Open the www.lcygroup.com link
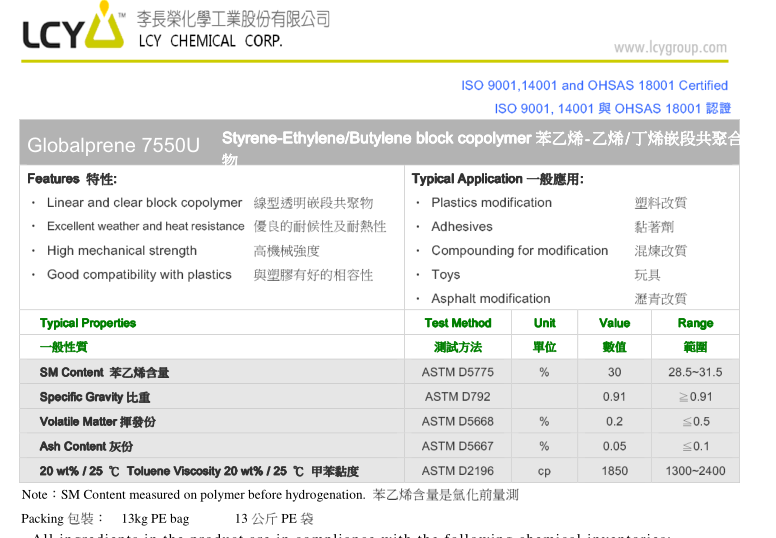This screenshot has height=538, width=776. (x=670, y=48)
